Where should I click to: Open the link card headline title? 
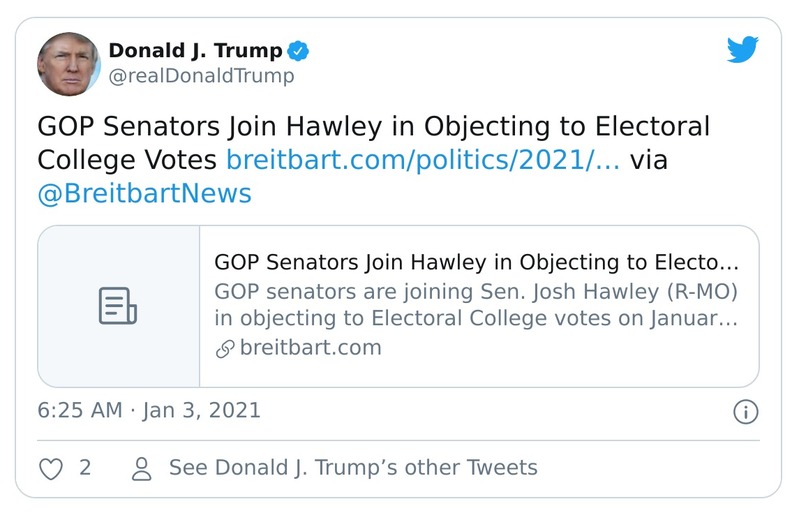tap(476, 263)
